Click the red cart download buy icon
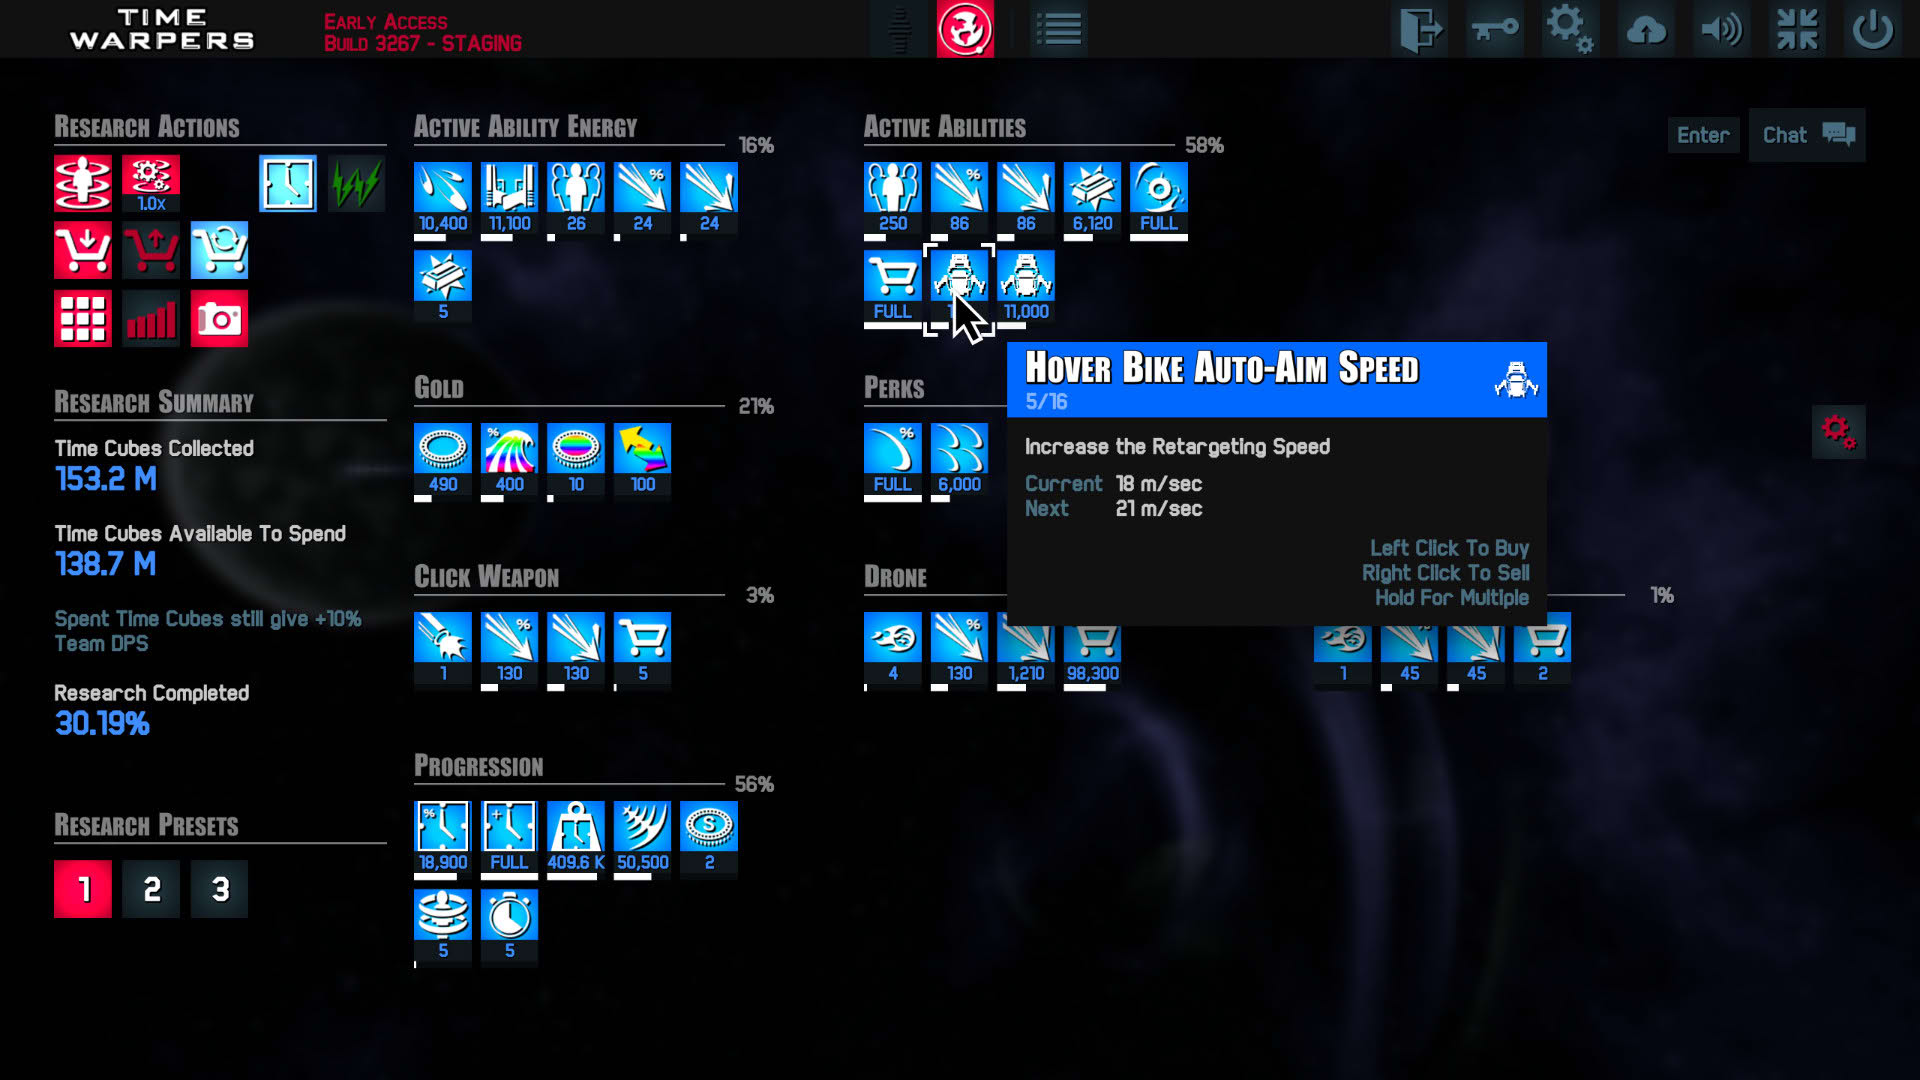Screen dimensions: 1920x1080 (83, 250)
